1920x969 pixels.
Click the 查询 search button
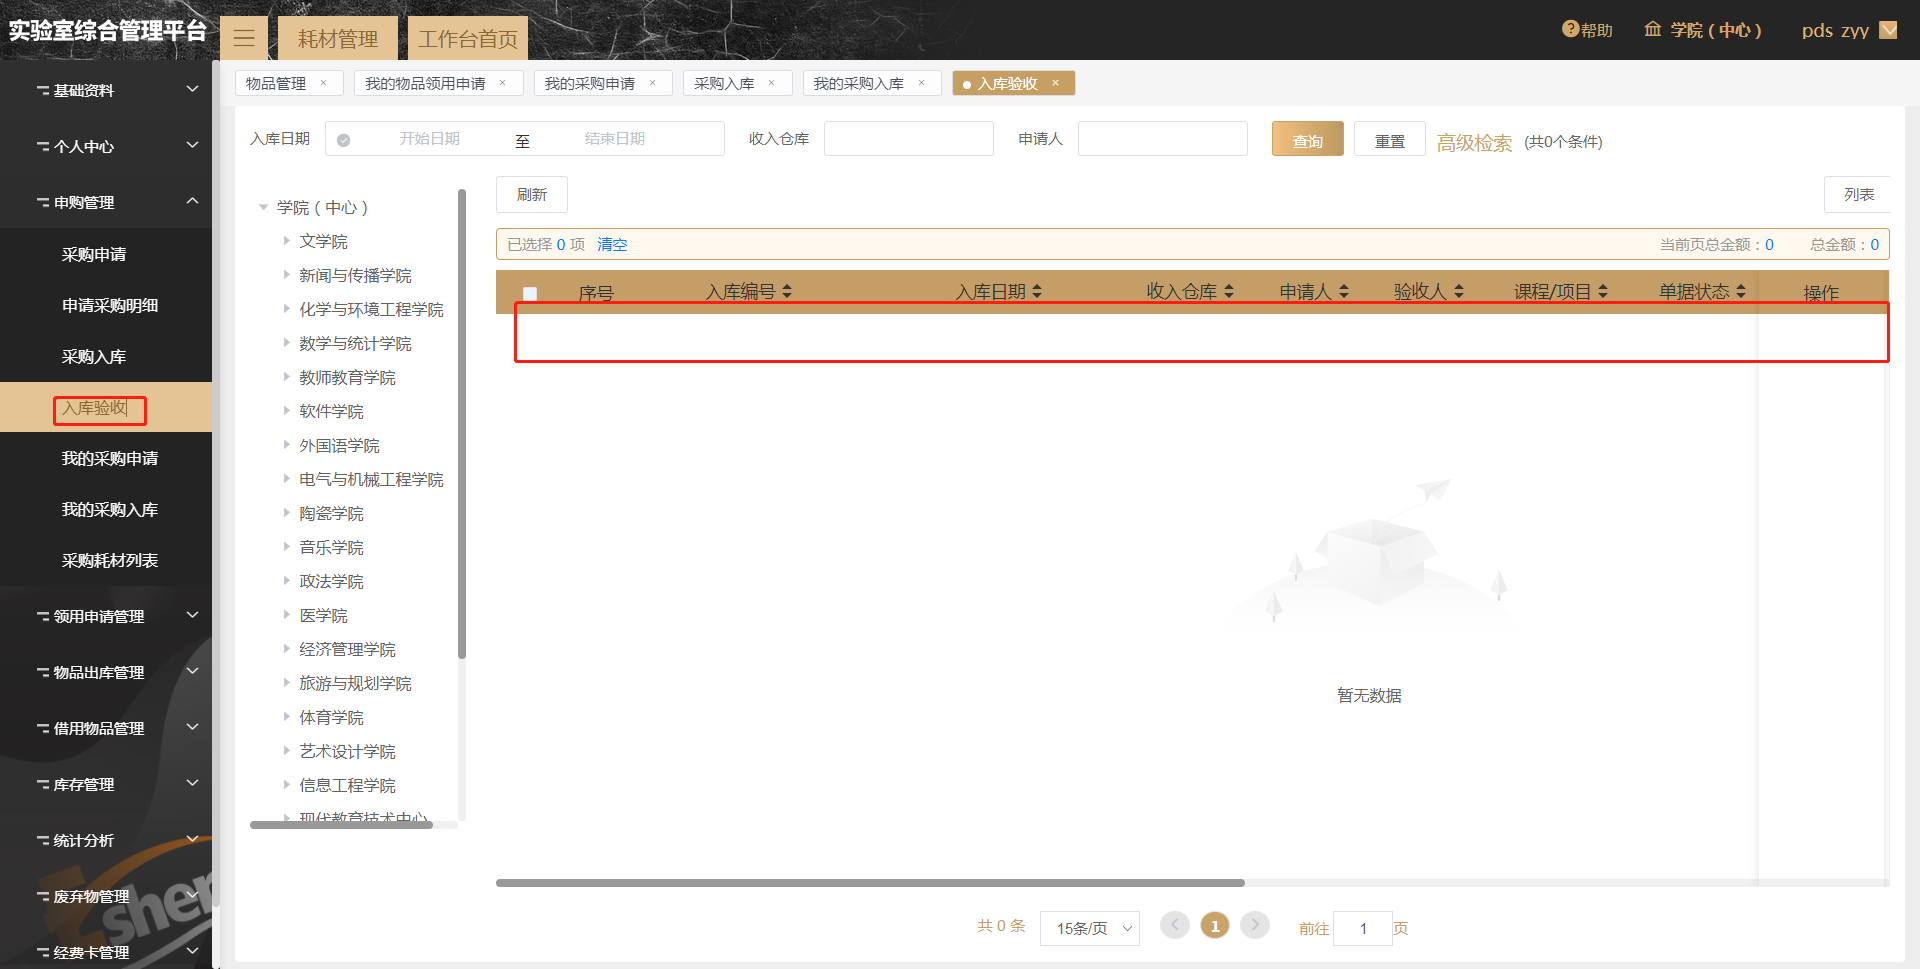(1307, 140)
